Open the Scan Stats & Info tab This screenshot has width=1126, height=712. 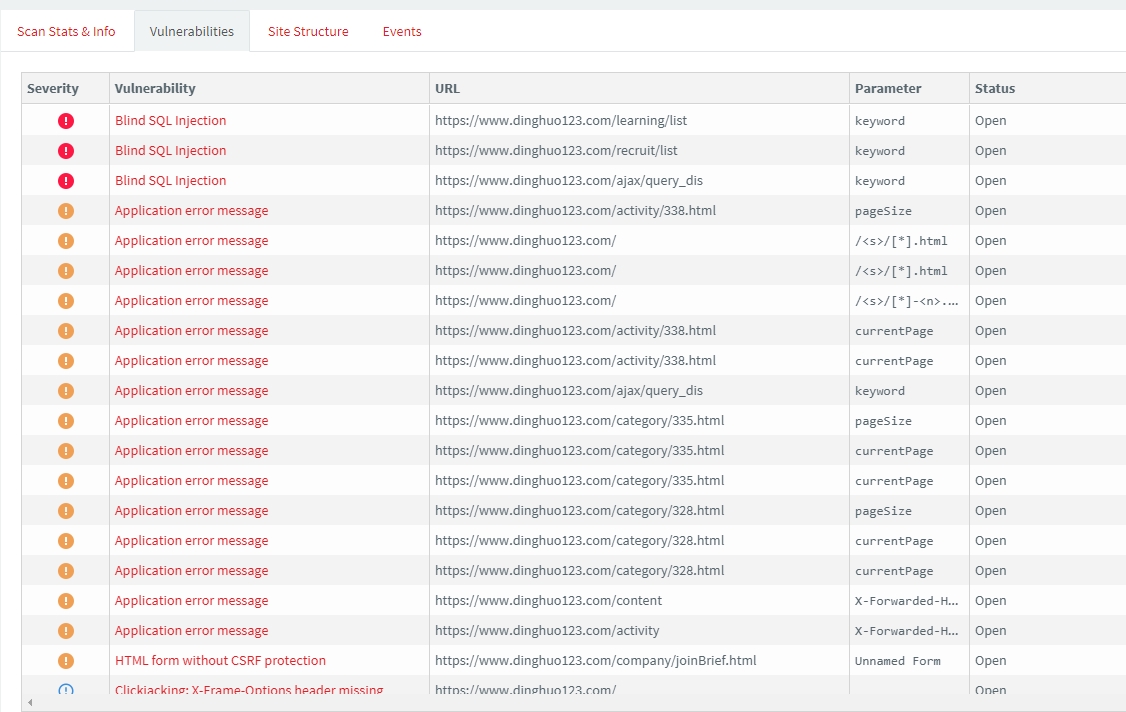[66, 32]
